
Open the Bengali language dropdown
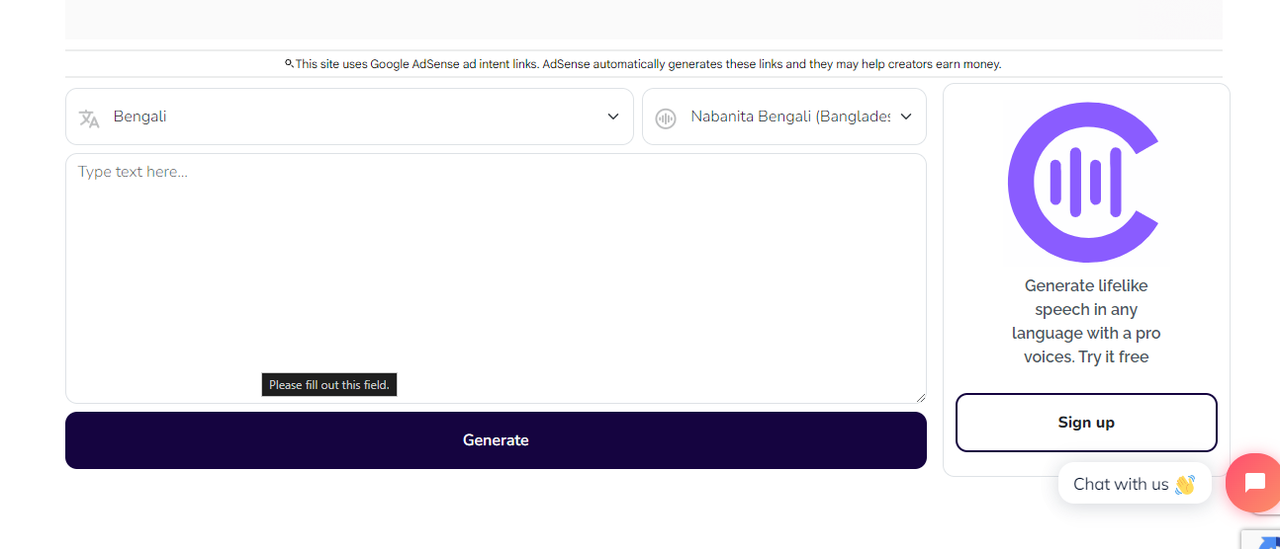pos(349,117)
